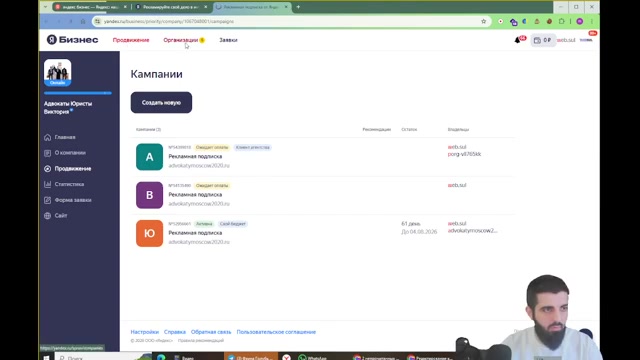
Task: Open the user account avatar in the header
Action: coord(586,40)
